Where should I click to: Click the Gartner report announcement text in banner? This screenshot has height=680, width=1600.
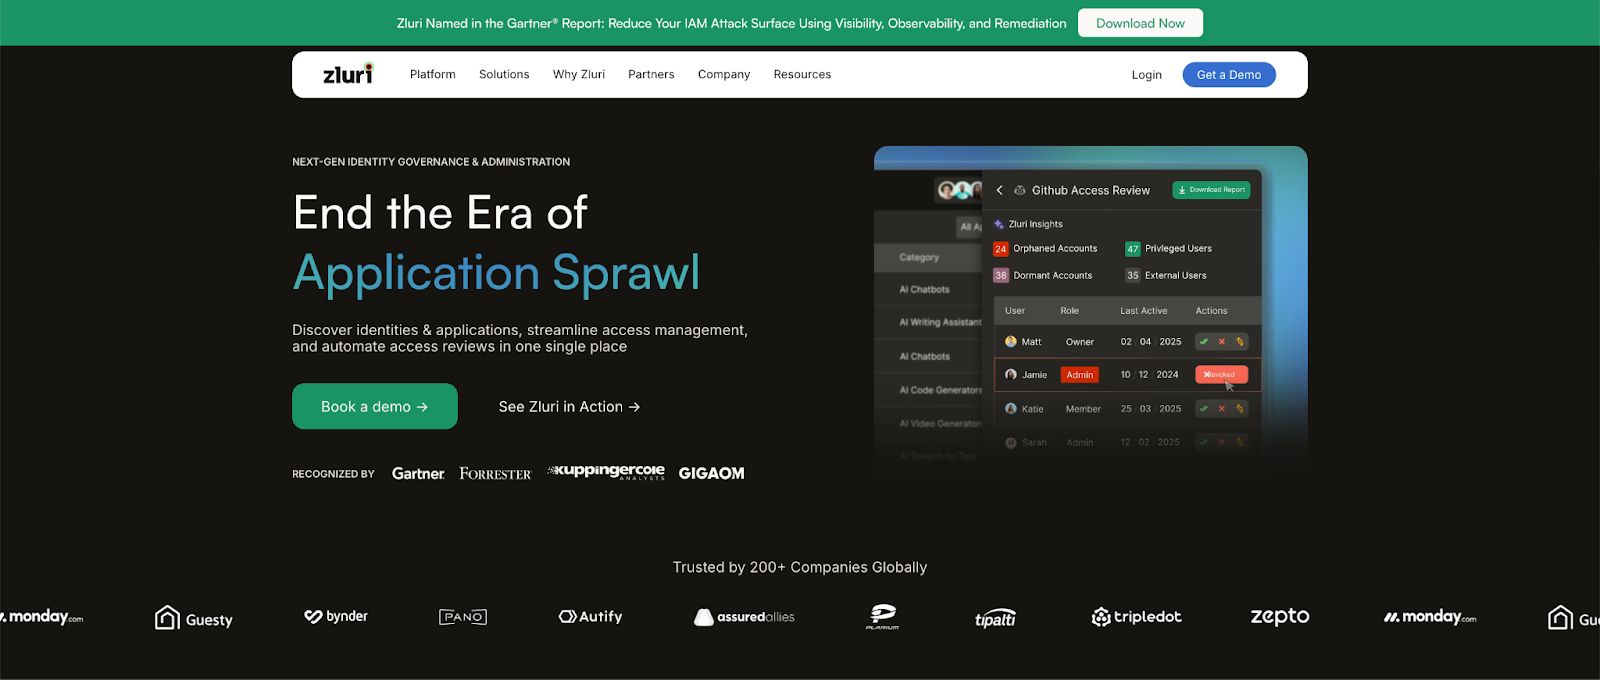pyautogui.click(x=732, y=23)
